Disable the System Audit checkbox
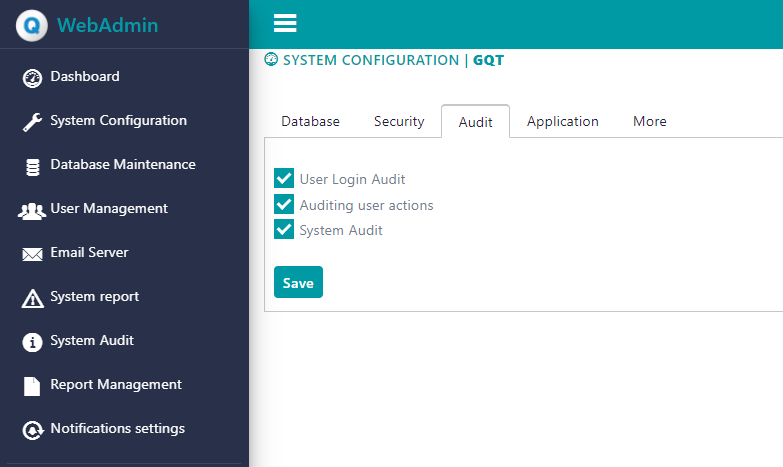This screenshot has height=467, width=783. click(284, 229)
